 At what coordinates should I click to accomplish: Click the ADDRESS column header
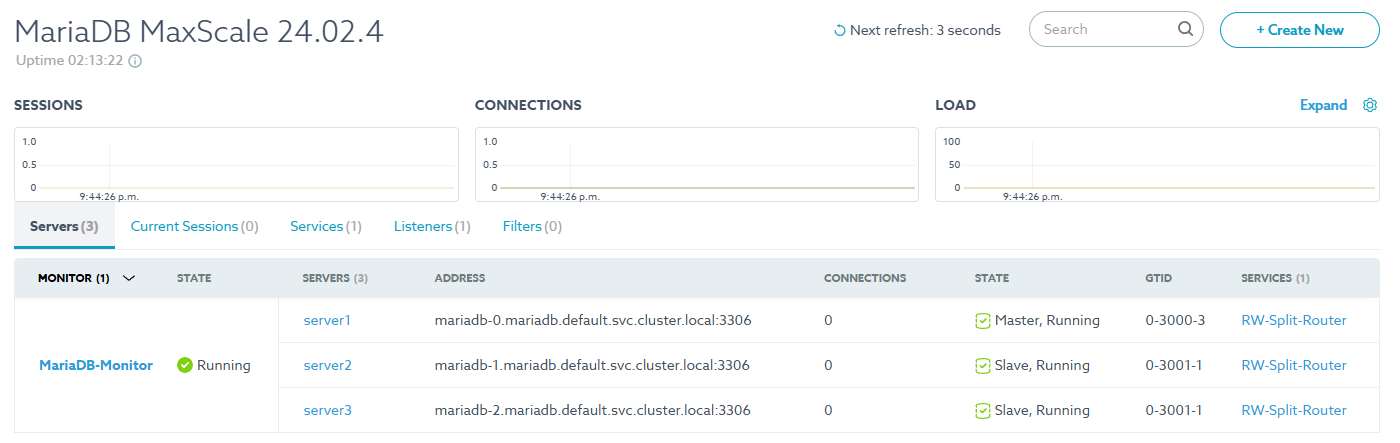(x=460, y=278)
